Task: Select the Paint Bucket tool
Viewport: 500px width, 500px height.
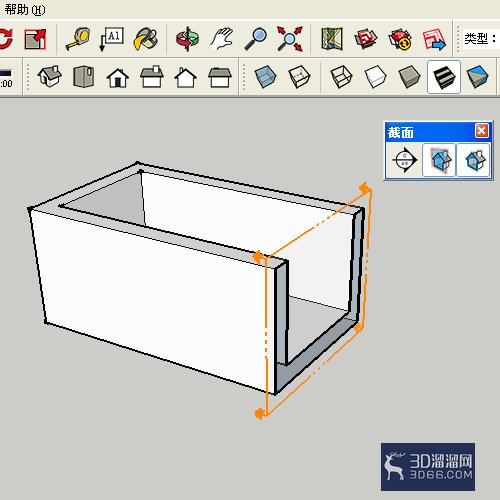Action: [145, 39]
